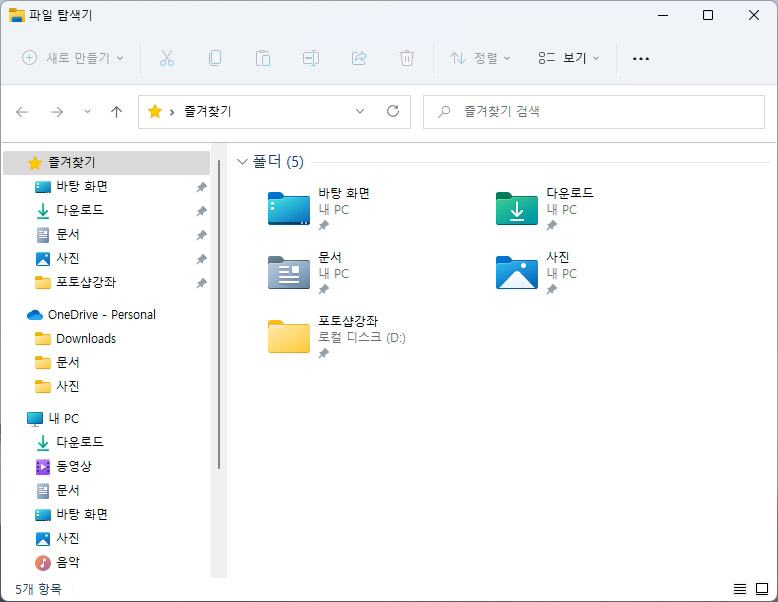Switch to details view in status bar
Image resolution: width=778 pixels, height=602 pixels.
click(739, 589)
